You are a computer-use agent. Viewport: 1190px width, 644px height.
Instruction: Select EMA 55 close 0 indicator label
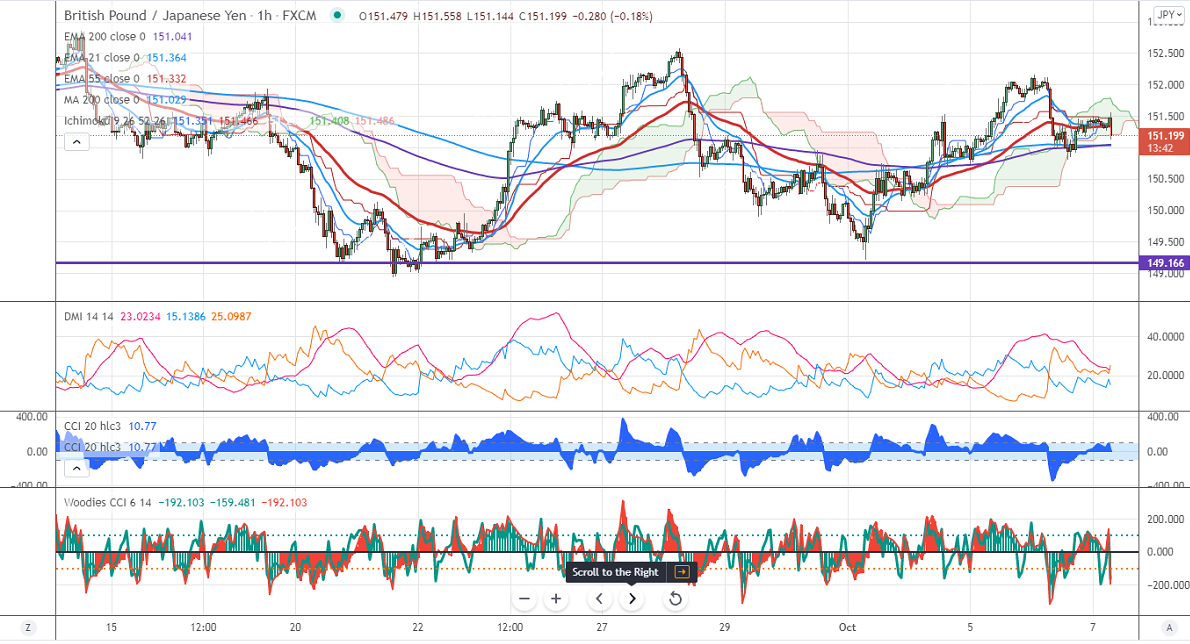pyautogui.click(x=102, y=79)
